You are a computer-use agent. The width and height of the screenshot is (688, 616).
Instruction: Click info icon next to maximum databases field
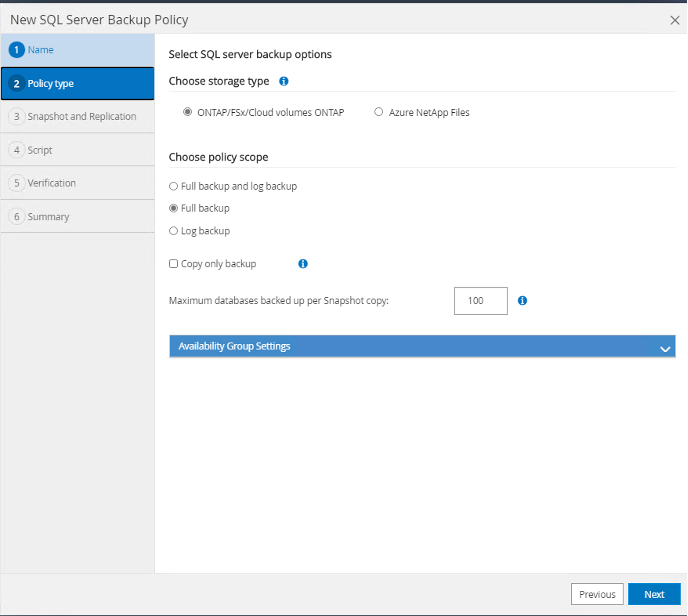(x=523, y=300)
